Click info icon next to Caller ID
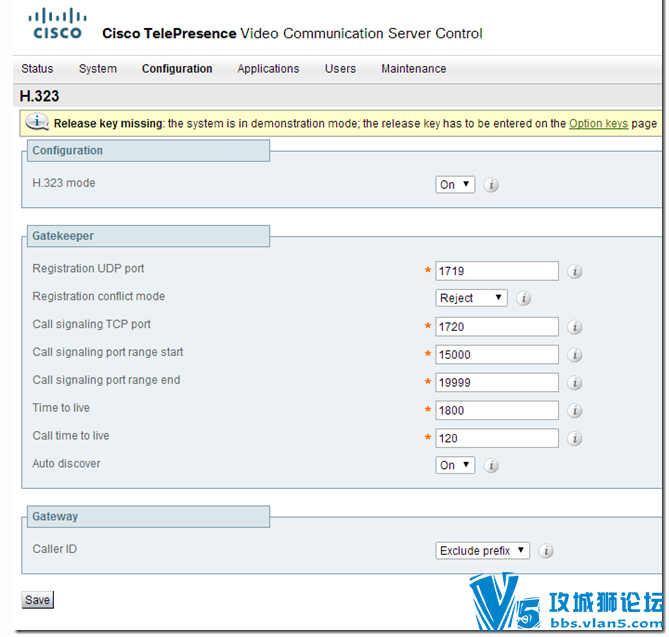Viewport: 669px width, 637px height. pos(546,551)
